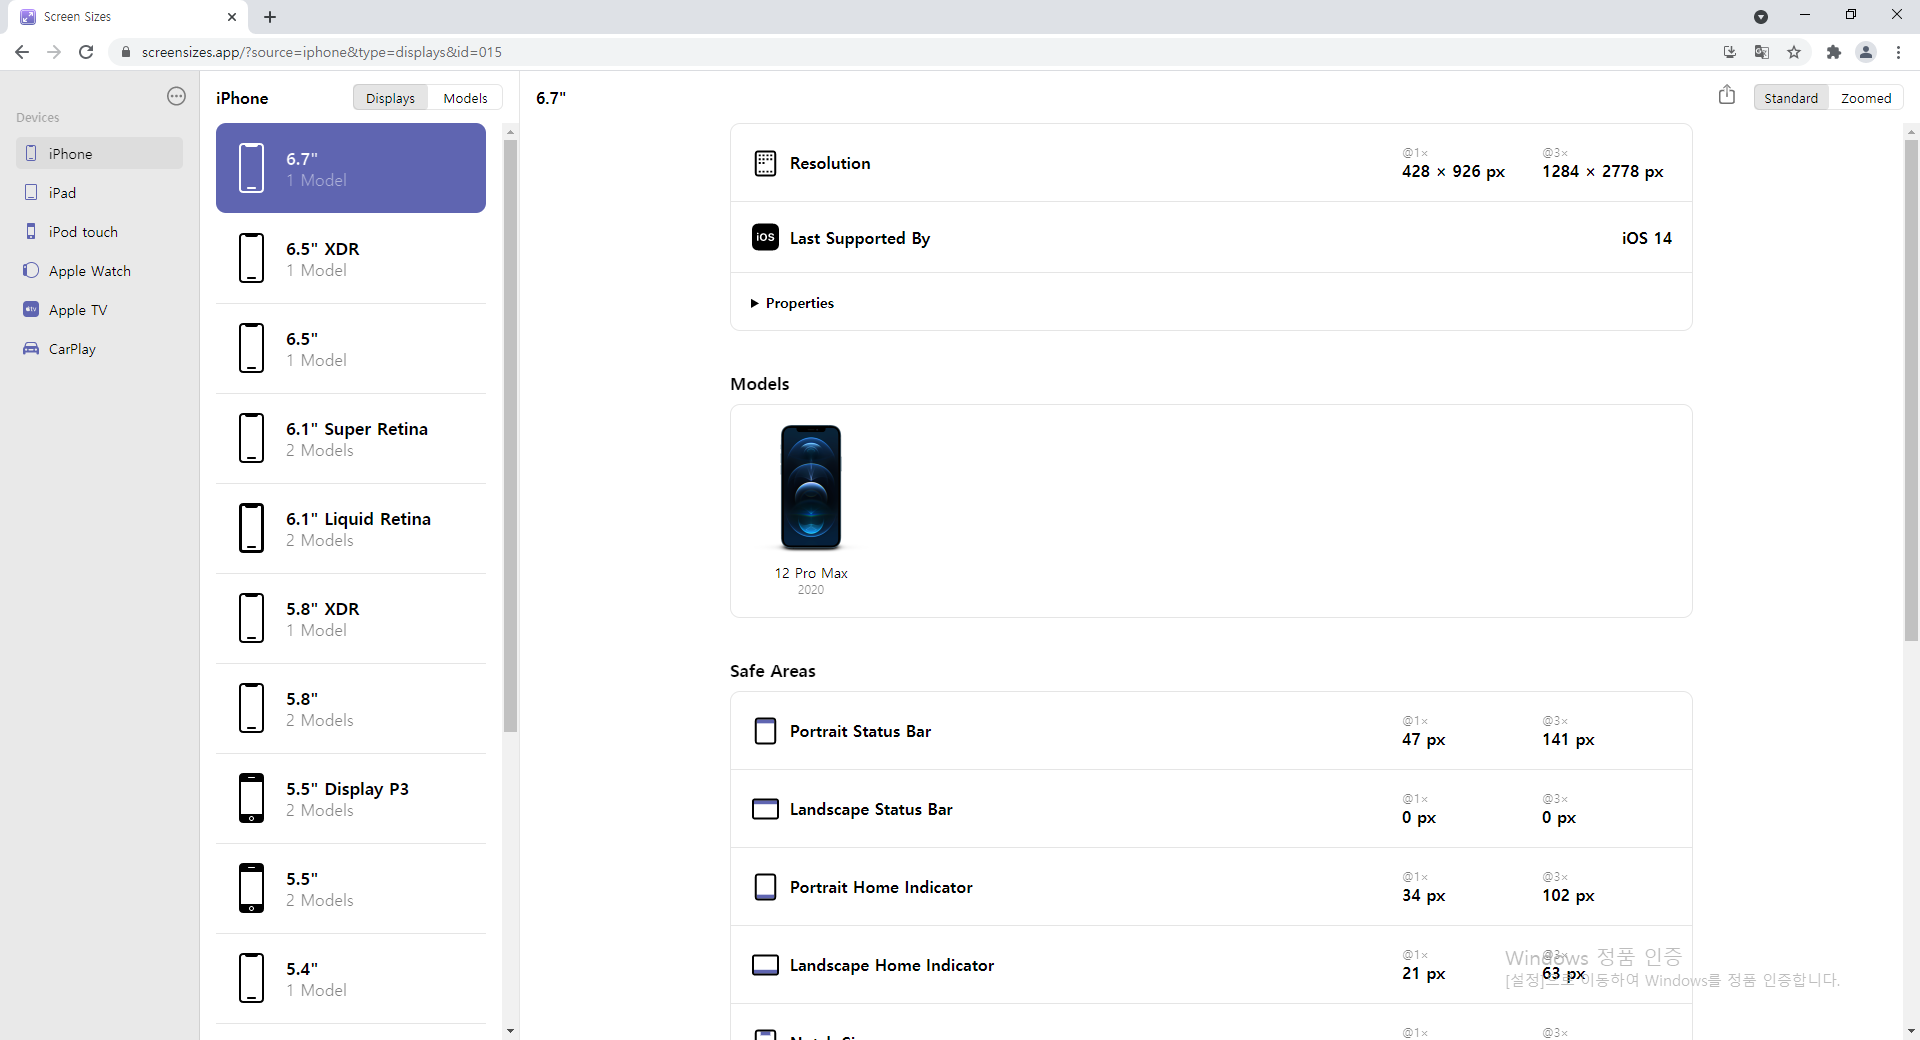Open a new browser tab

[270, 17]
